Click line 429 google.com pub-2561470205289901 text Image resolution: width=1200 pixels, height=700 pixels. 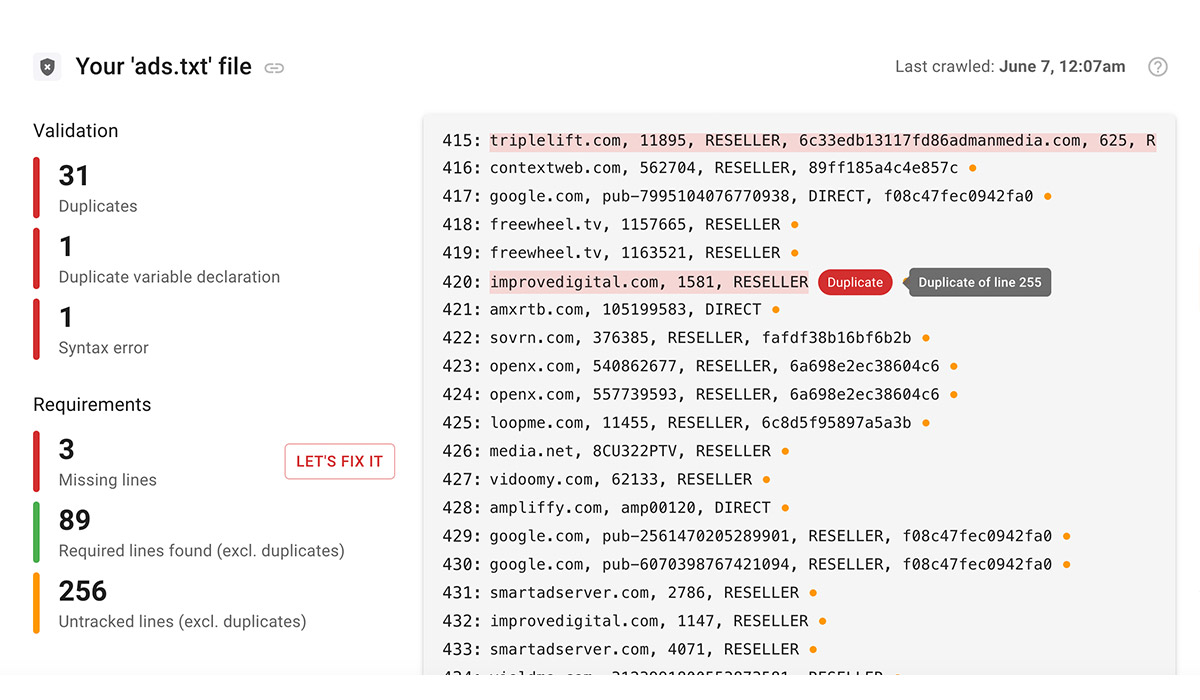(x=771, y=537)
